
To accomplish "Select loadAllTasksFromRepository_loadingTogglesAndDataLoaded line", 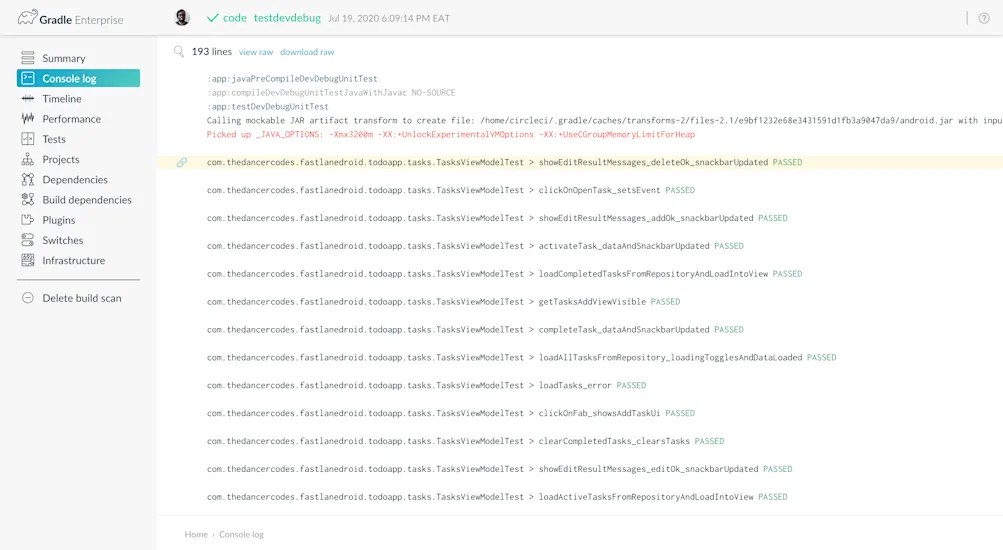I will coord(521,358).
